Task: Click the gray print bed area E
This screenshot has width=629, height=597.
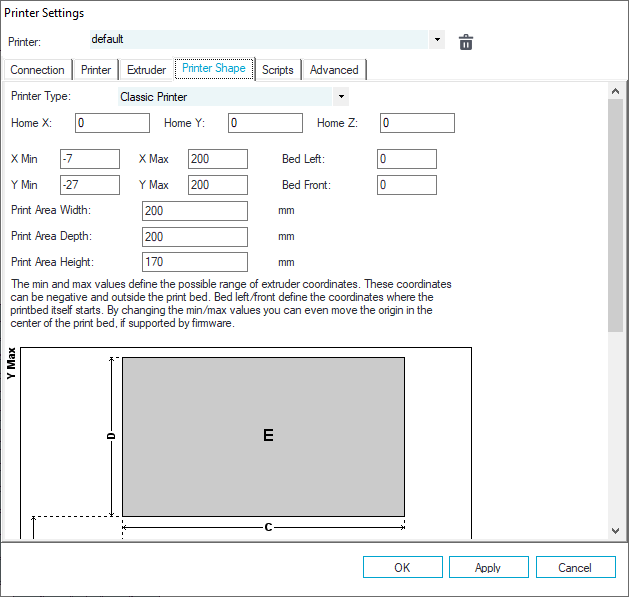Action: pos(264,437)
